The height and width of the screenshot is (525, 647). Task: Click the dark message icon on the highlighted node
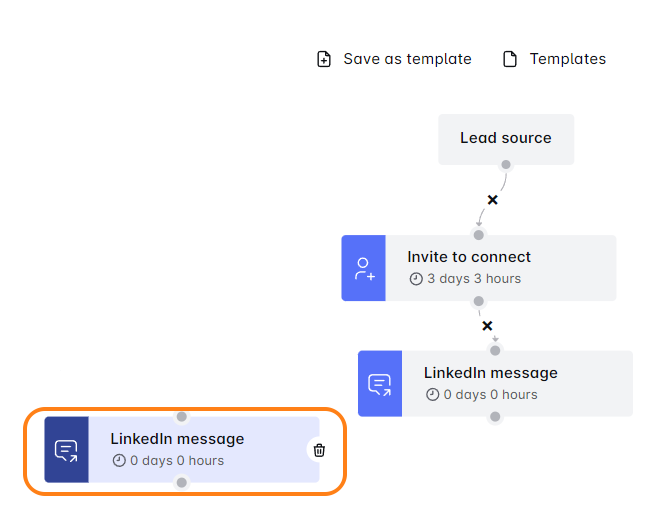click(66, 450)
